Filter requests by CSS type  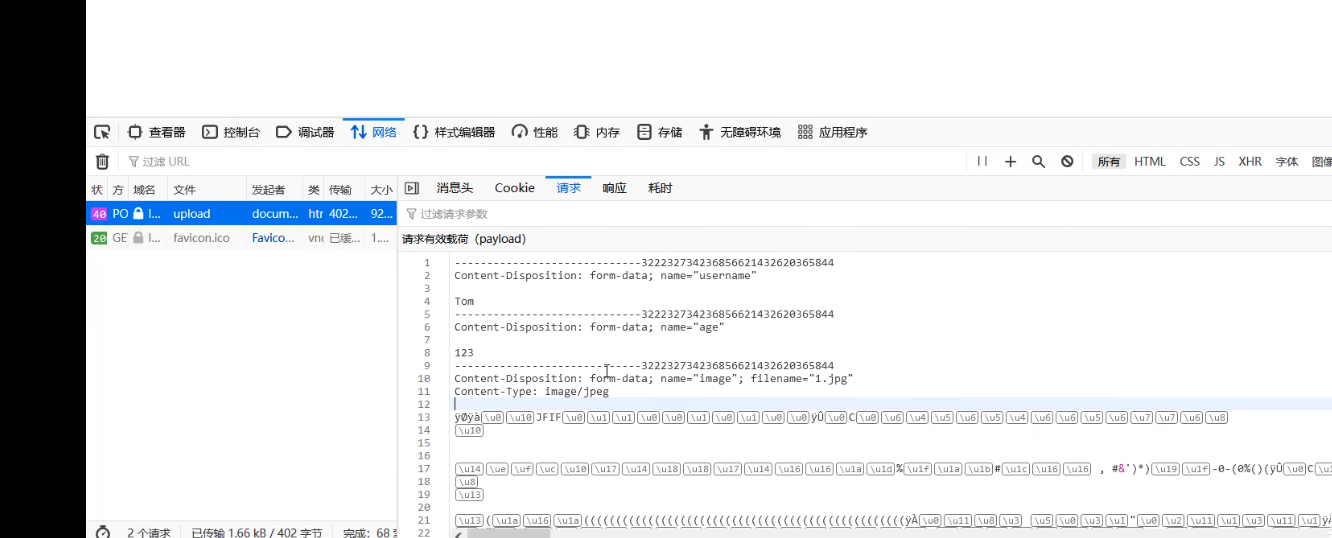click(x=1189, y=162)
